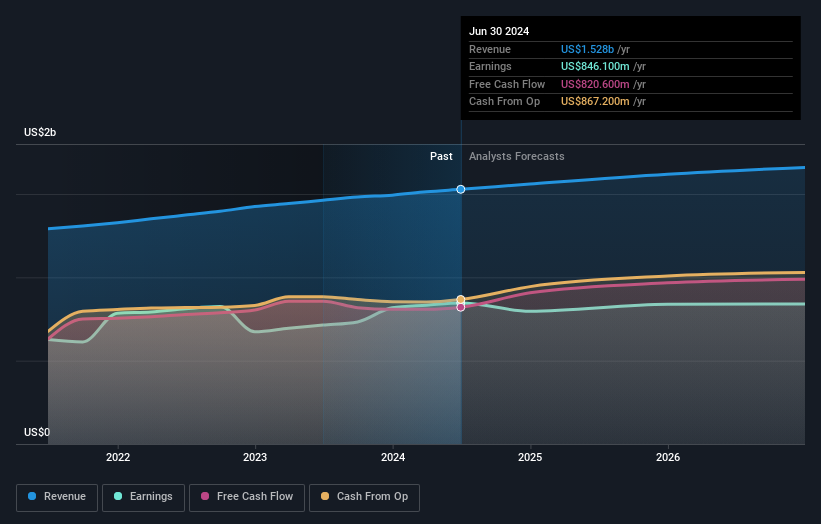Select the 2023 axis label
The image size is (821, 524).
[x=255, y=457]
